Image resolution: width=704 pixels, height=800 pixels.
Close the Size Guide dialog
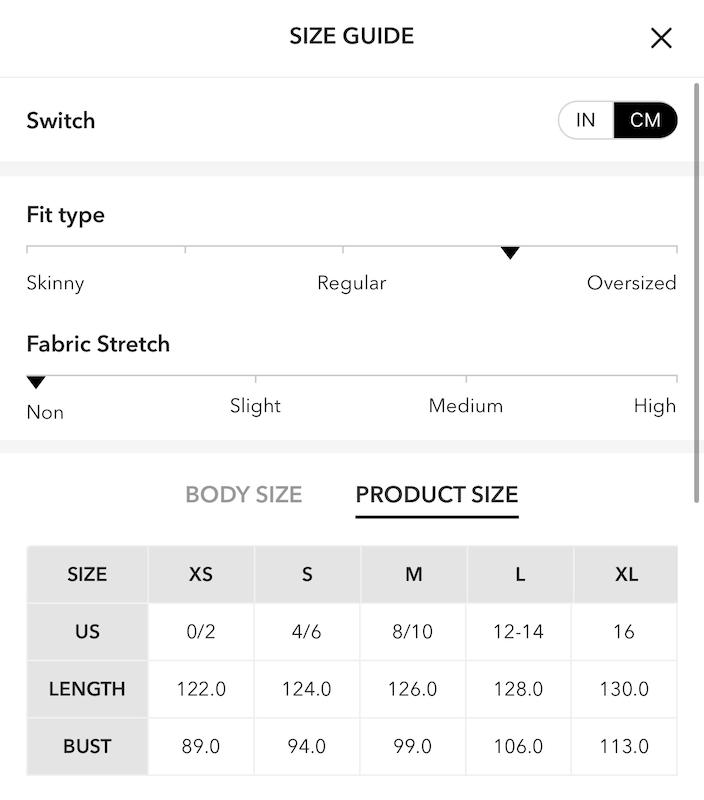point(661,38)
